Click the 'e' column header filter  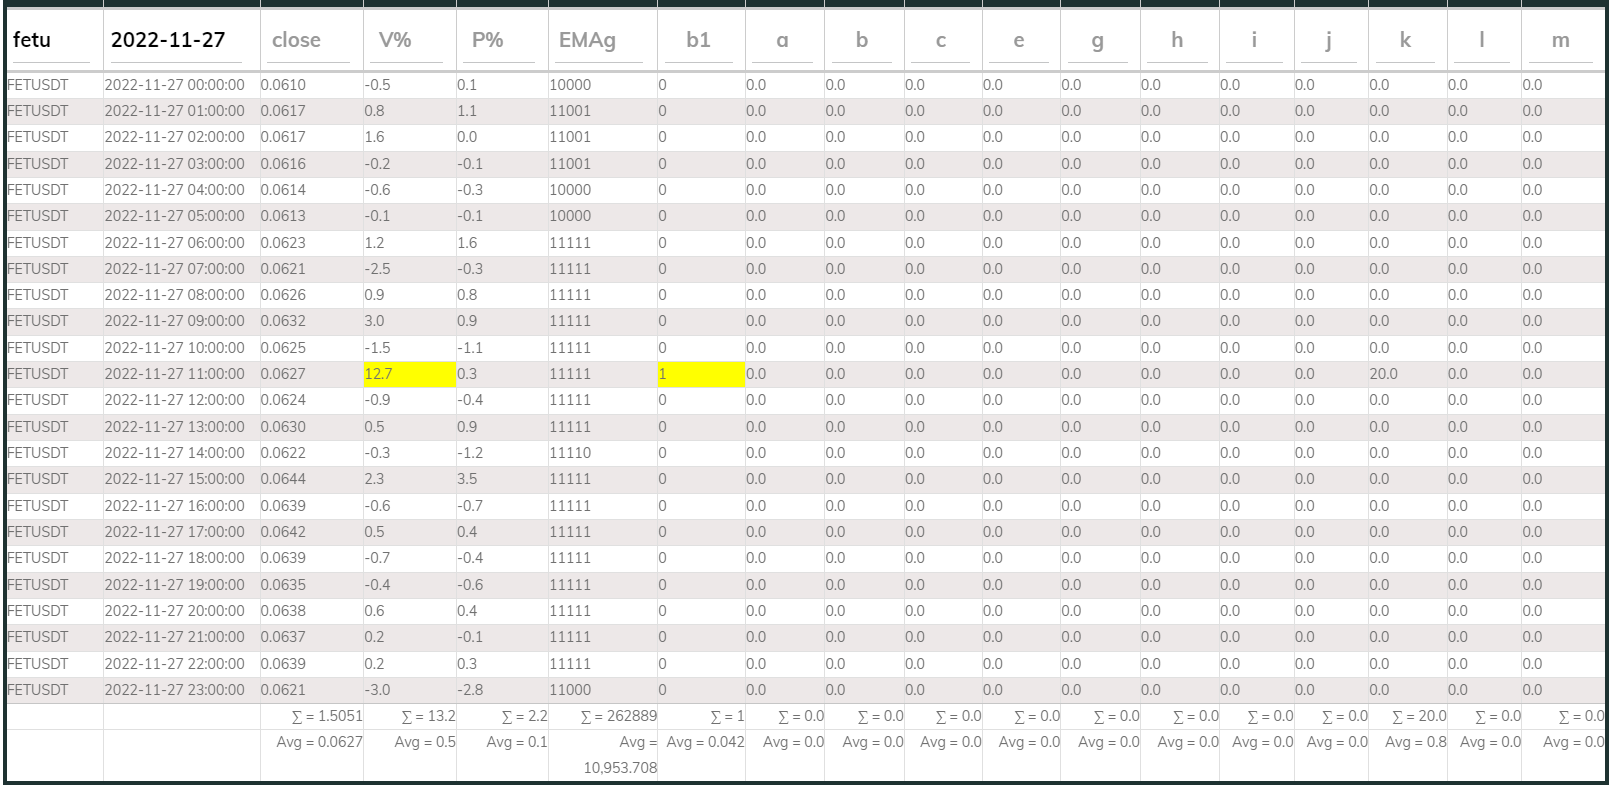tap(1019, 41)
